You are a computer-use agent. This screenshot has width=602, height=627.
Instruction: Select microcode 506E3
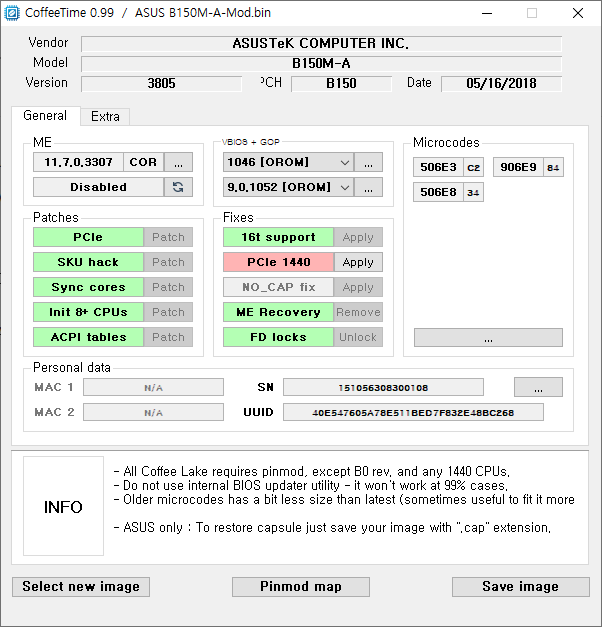point(438,167)
